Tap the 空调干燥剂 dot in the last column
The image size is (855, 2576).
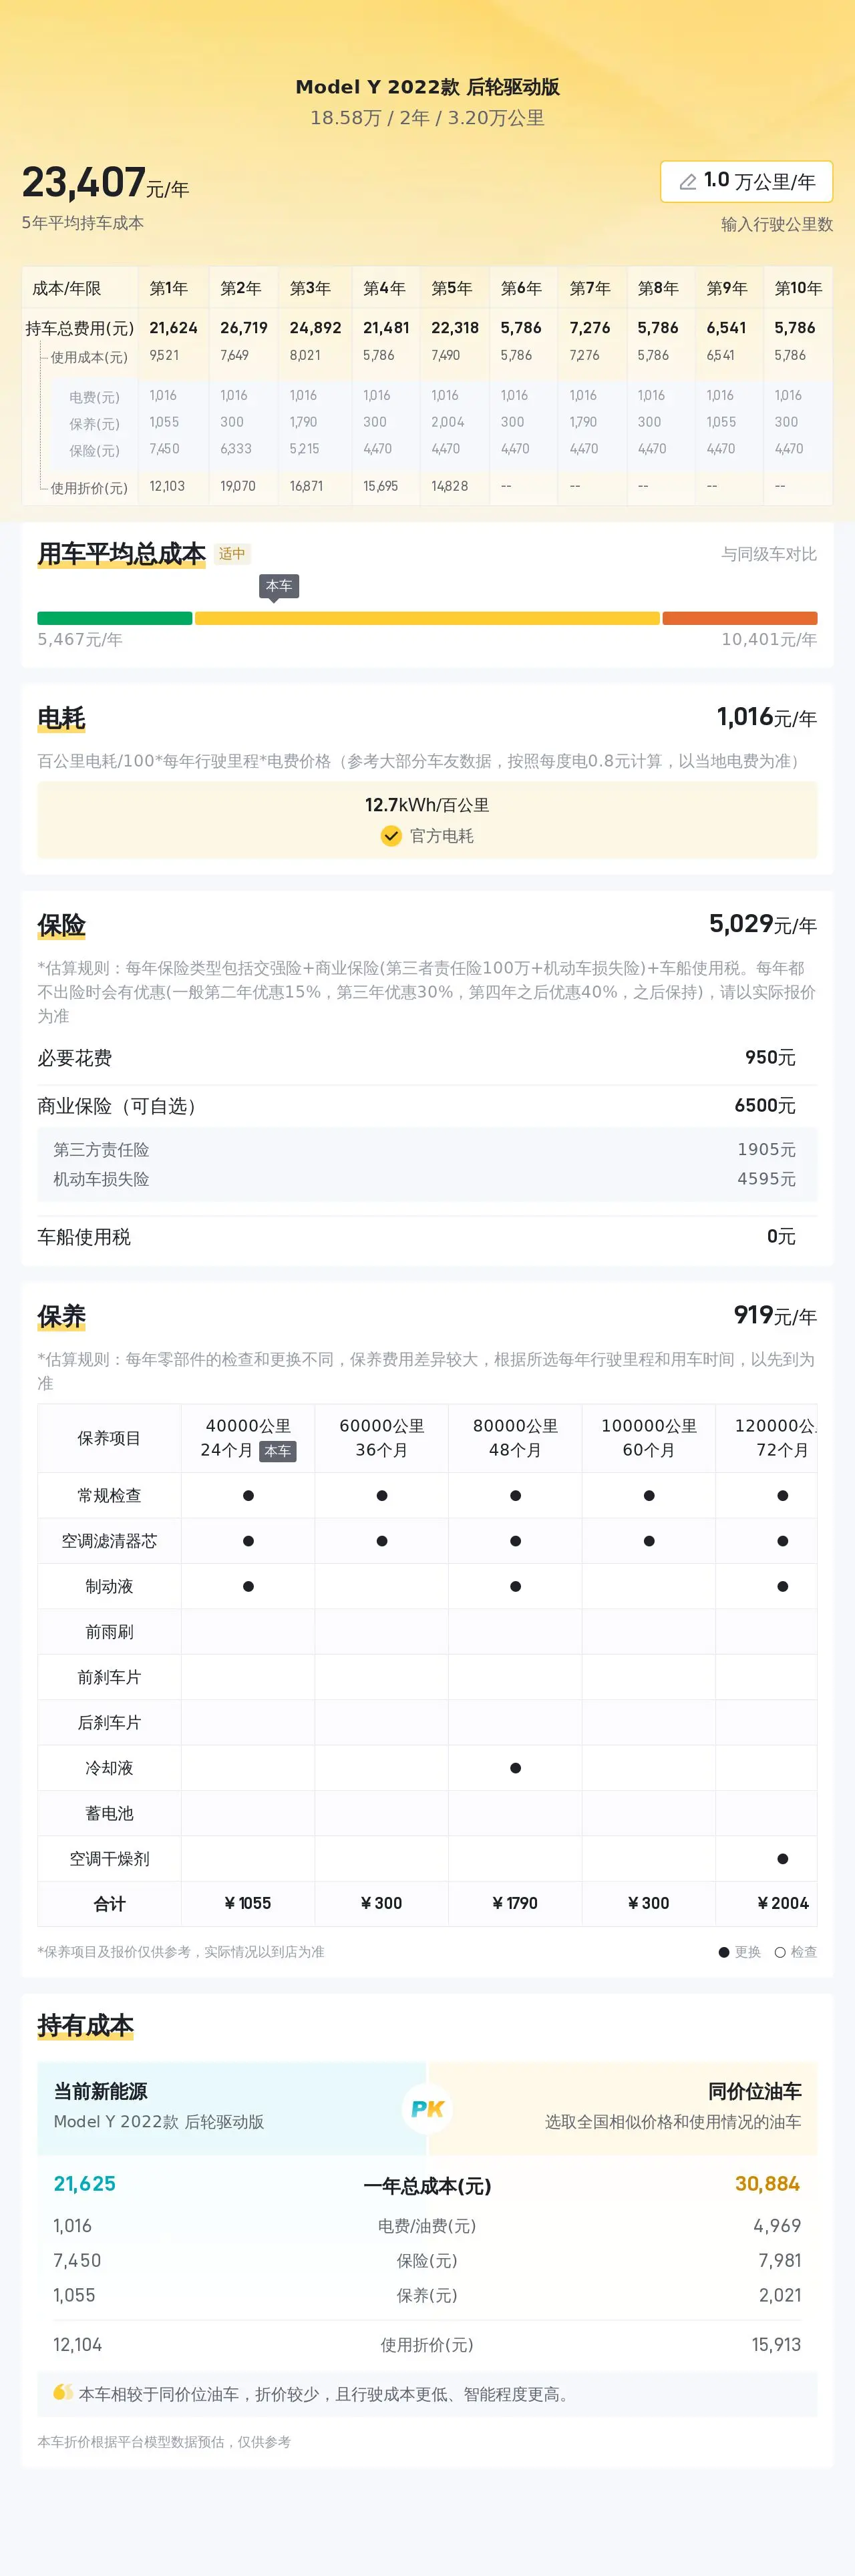point(782,1858)
